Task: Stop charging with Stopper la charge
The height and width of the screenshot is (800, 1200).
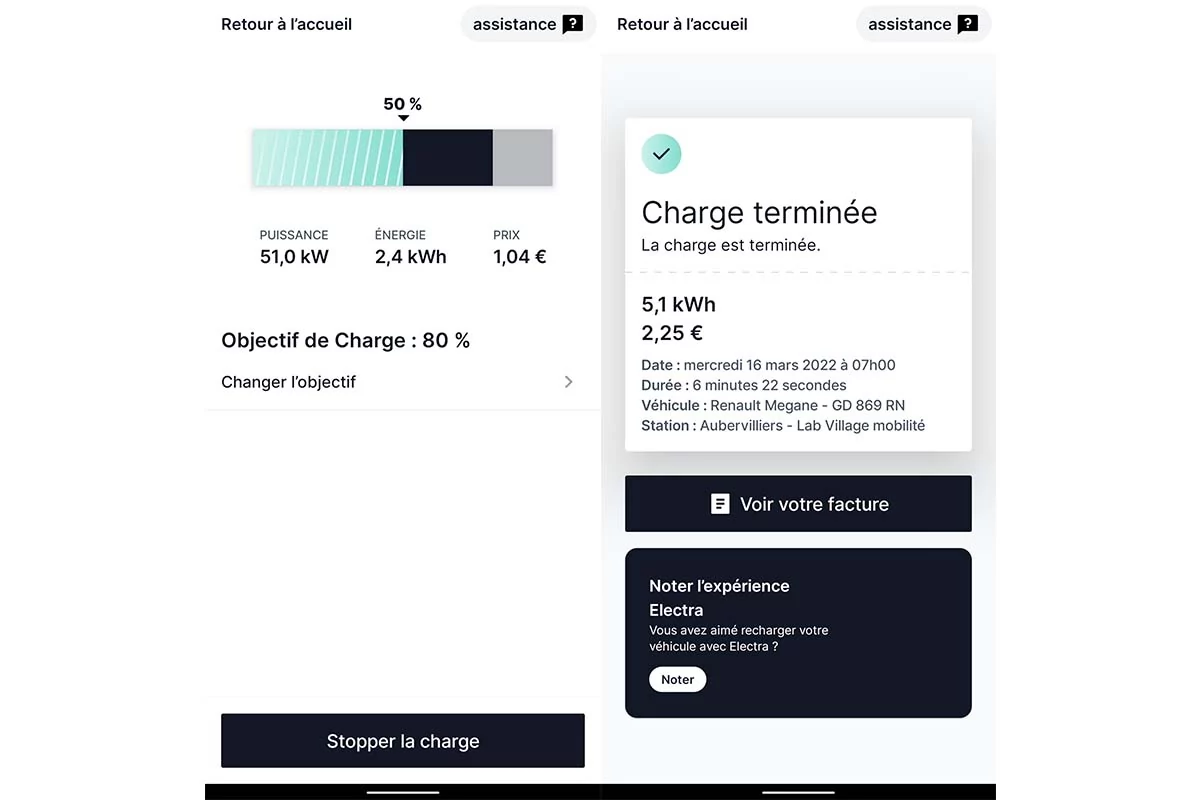Action: click(403, 741)
